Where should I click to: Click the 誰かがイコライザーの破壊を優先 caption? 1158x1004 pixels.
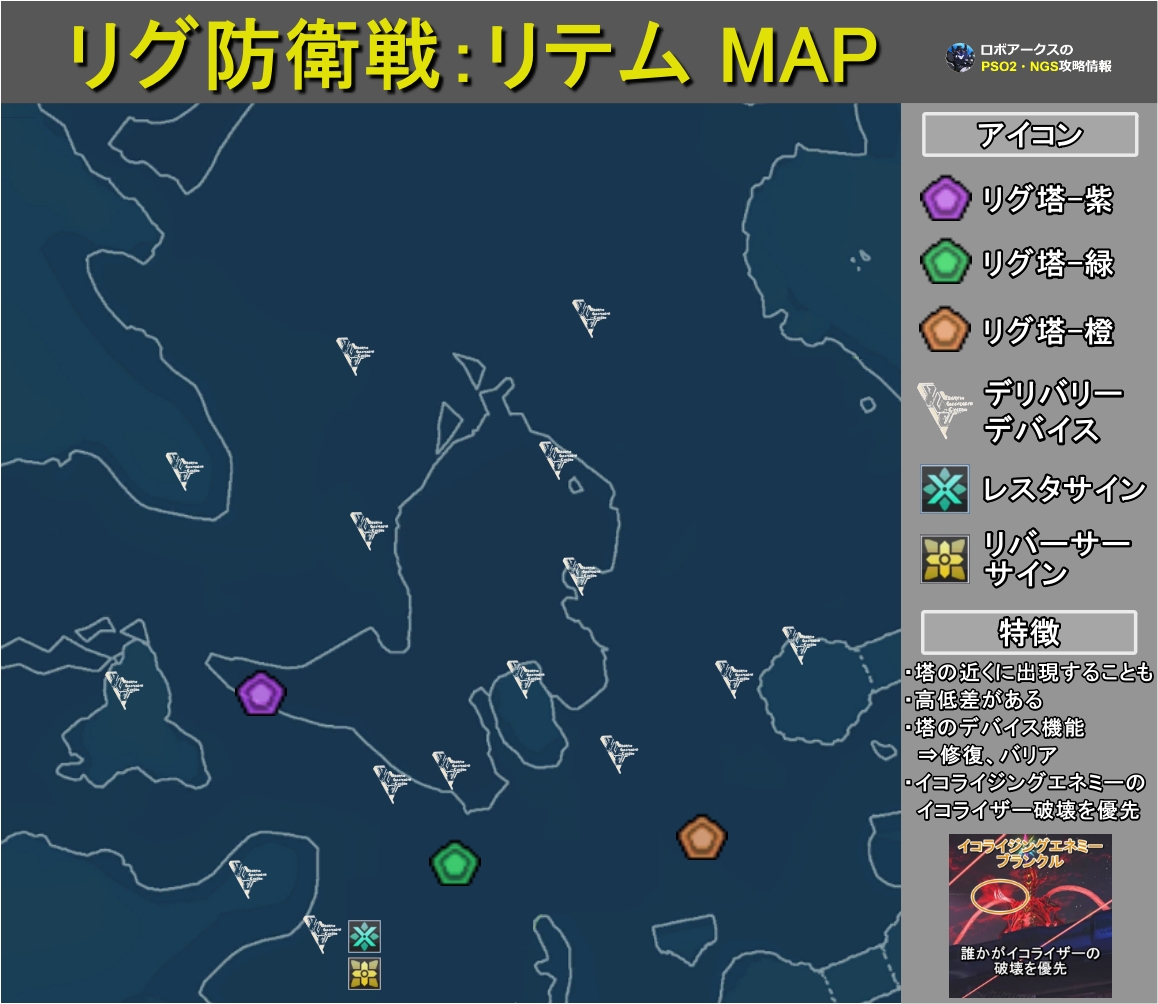pyautogui.click(x=1030, y=960)
